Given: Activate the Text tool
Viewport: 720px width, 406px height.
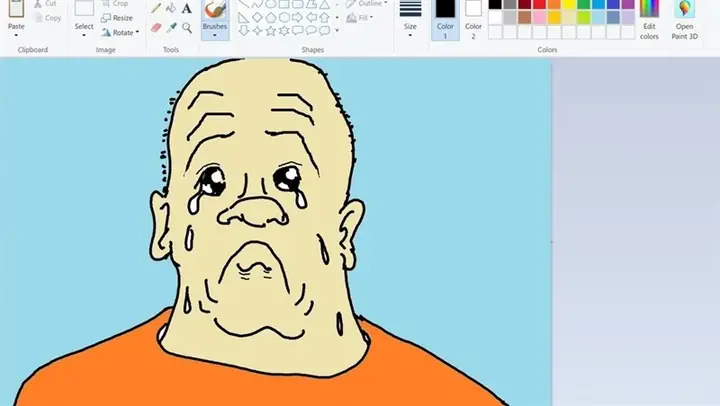Looking at the screenshot, I should point(186,8).
